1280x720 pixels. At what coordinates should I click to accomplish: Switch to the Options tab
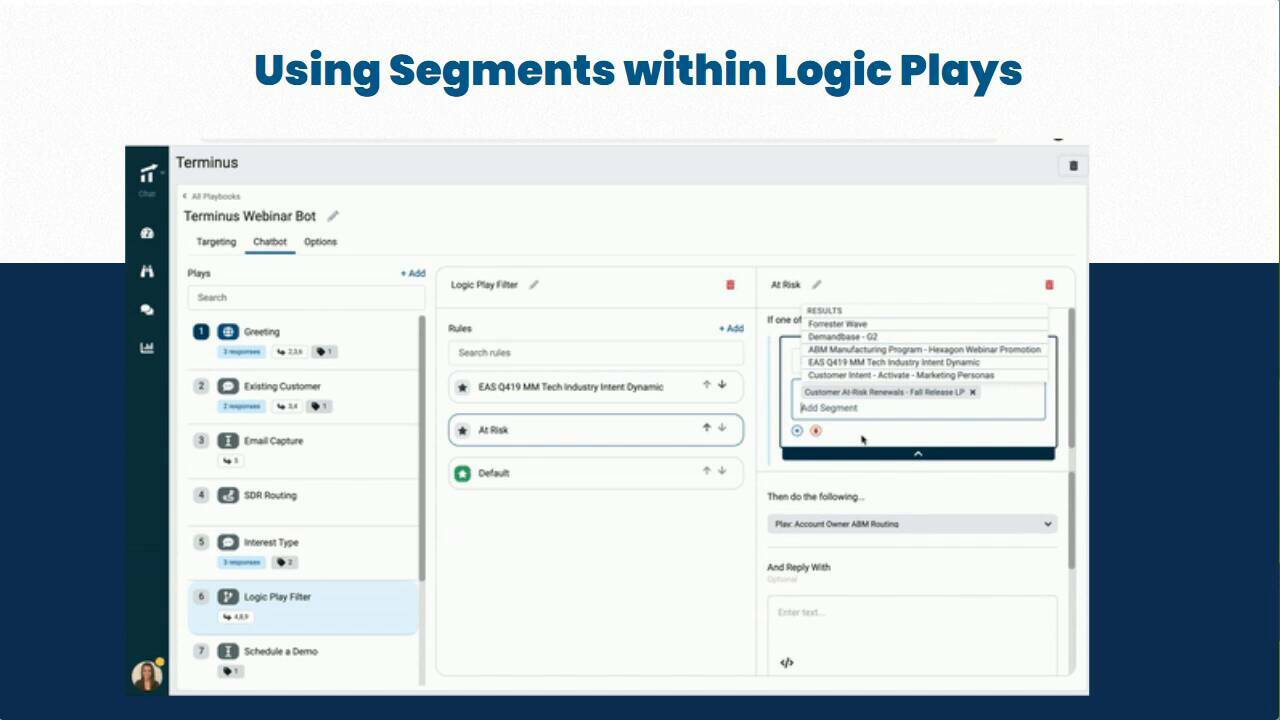[320, 241]
